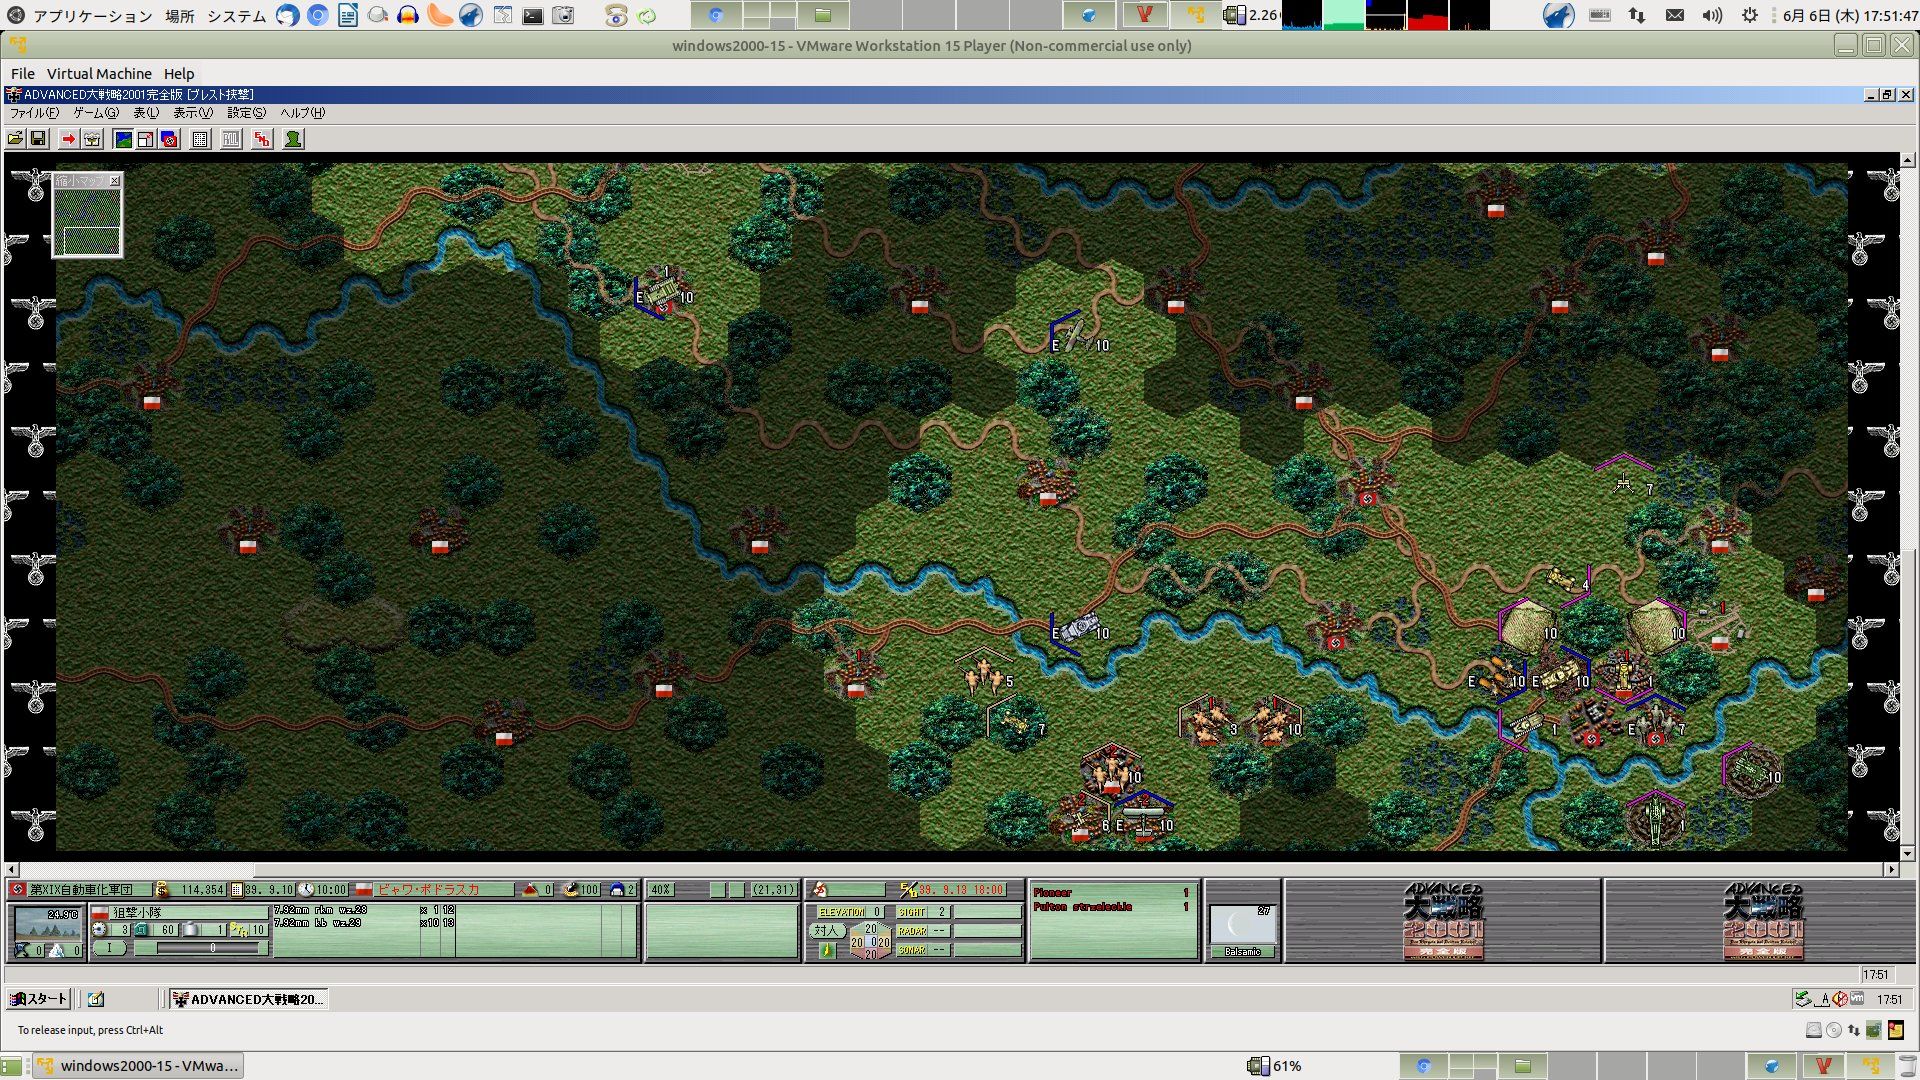This screenshot has height=1080, width=1920.
Task: Open the 設定(S) menu
Action: [x=246, y=113]
